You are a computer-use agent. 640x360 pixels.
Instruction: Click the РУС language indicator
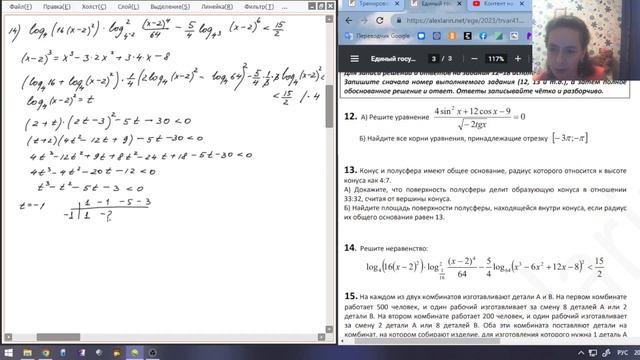coord(622,353)
